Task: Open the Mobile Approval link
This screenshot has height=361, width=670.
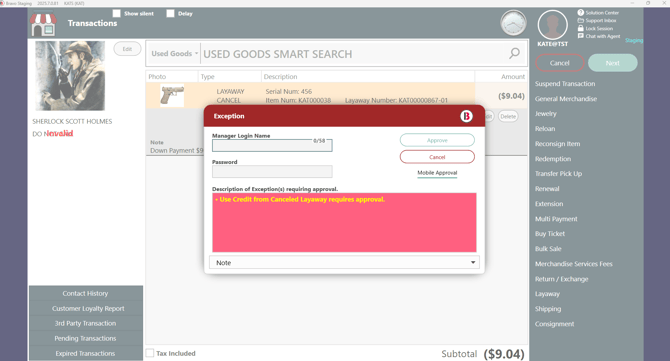Action: click(x=437, y=173)
